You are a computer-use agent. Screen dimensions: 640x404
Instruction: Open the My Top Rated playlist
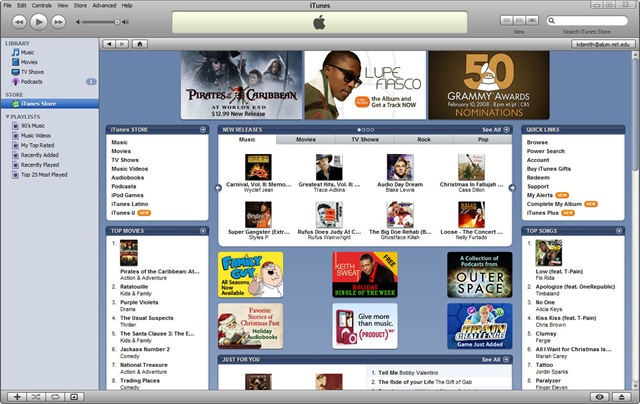coord(37,145)
